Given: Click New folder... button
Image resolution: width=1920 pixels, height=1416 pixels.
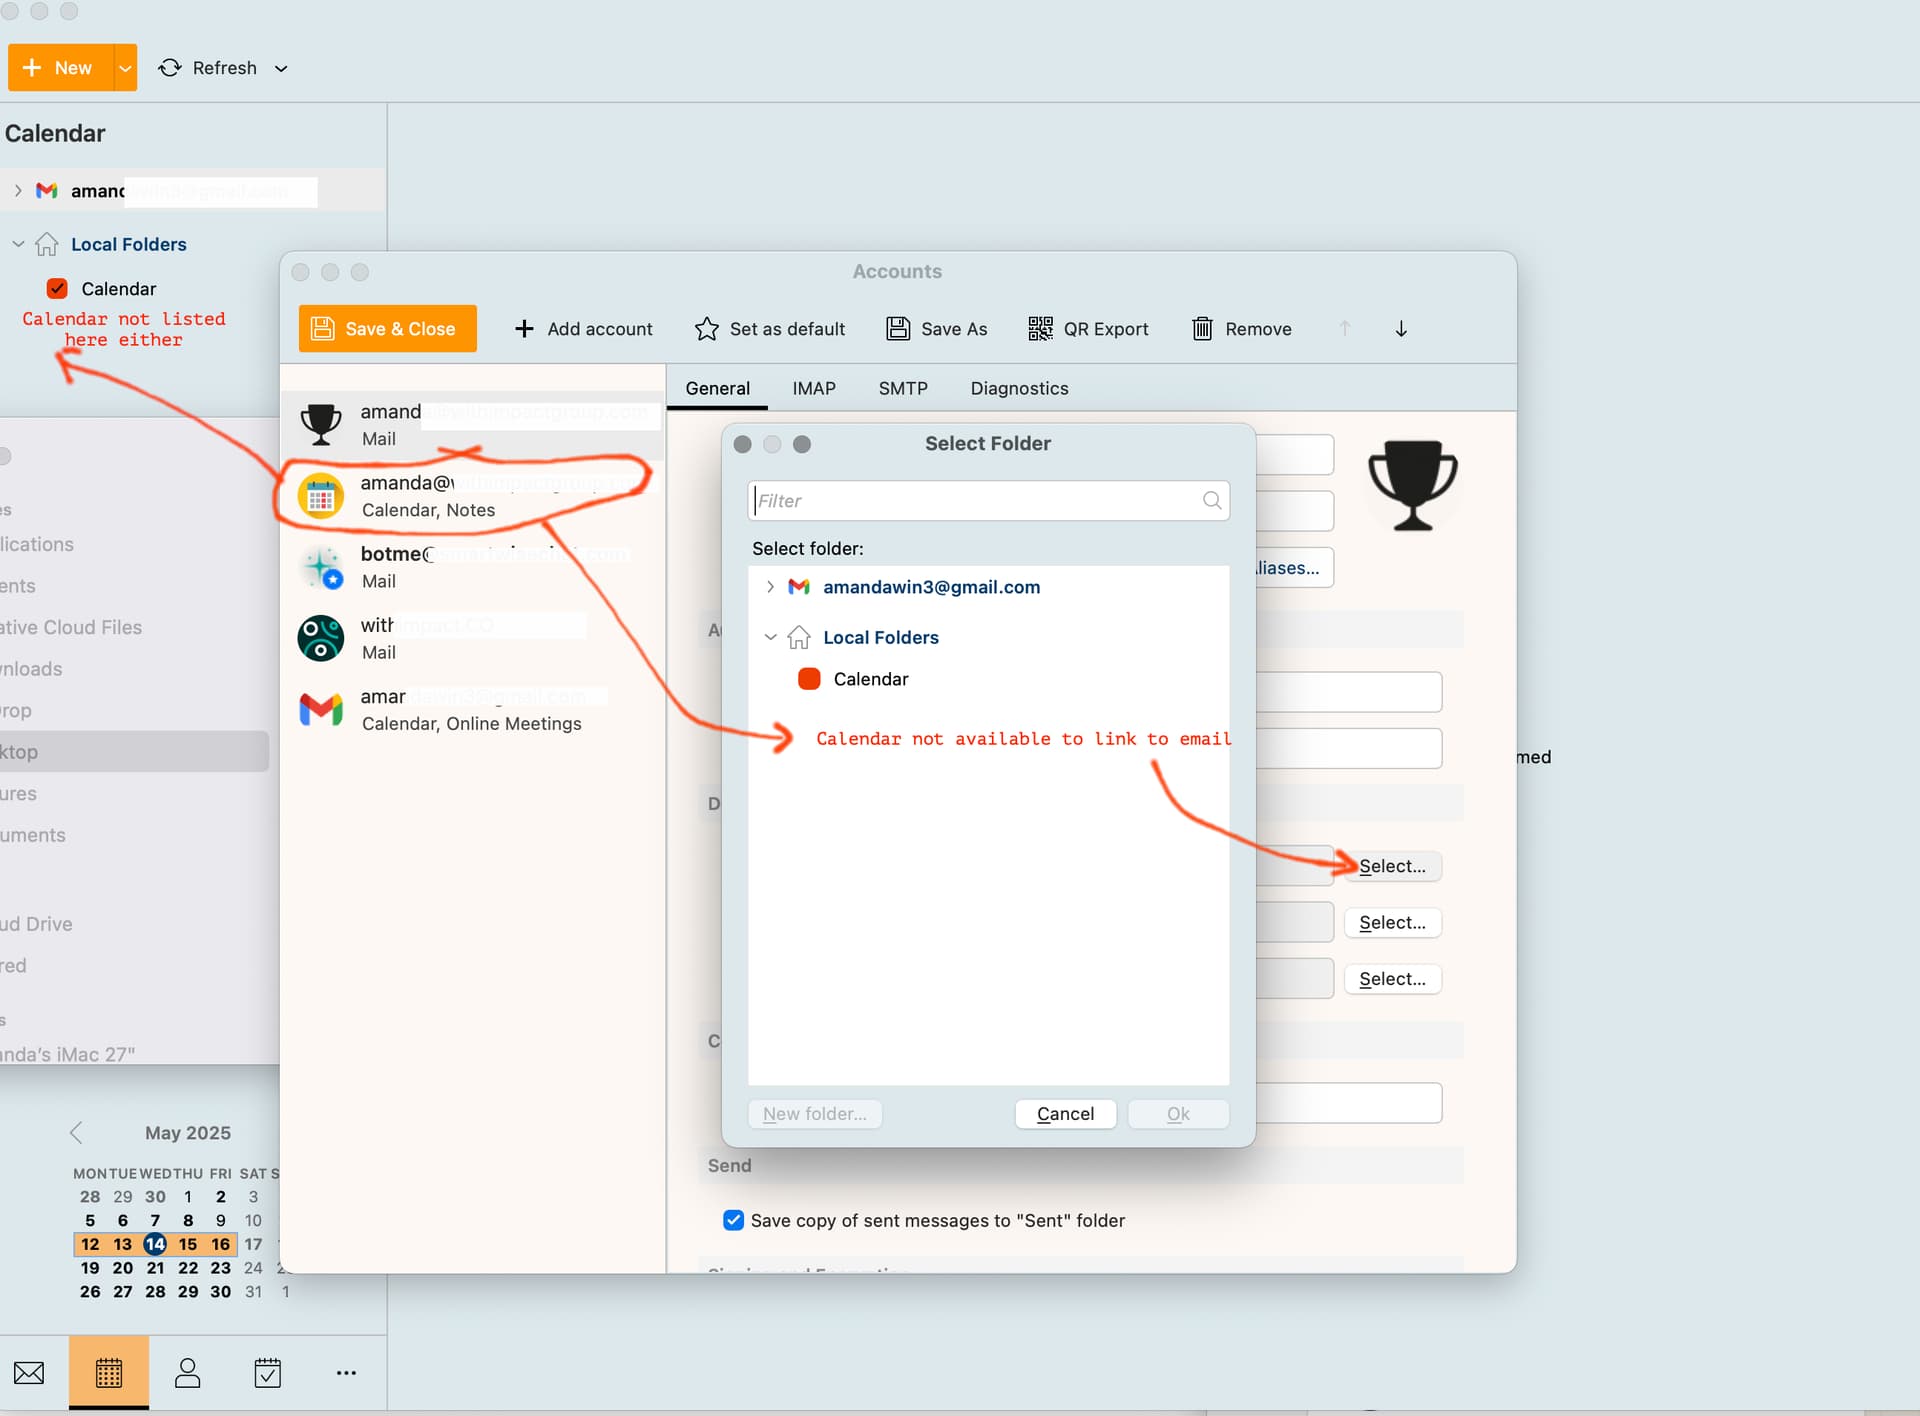Looking at the screenshot, I should [815, 1114].
